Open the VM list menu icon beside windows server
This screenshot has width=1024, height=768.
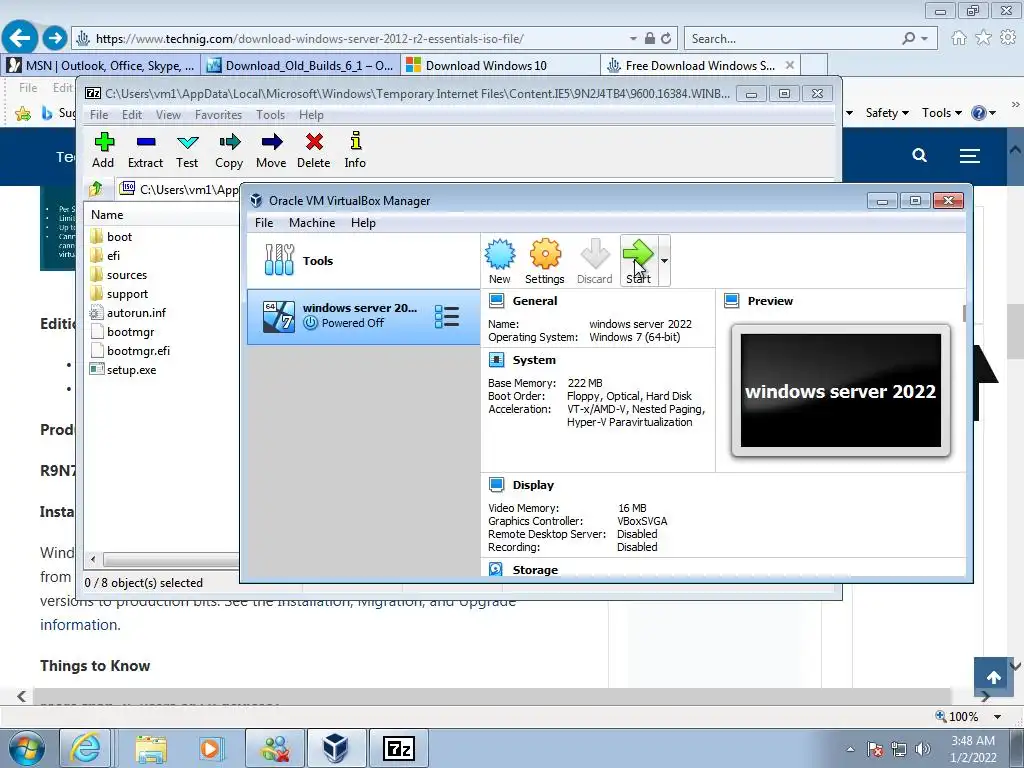tap(447, 317)
